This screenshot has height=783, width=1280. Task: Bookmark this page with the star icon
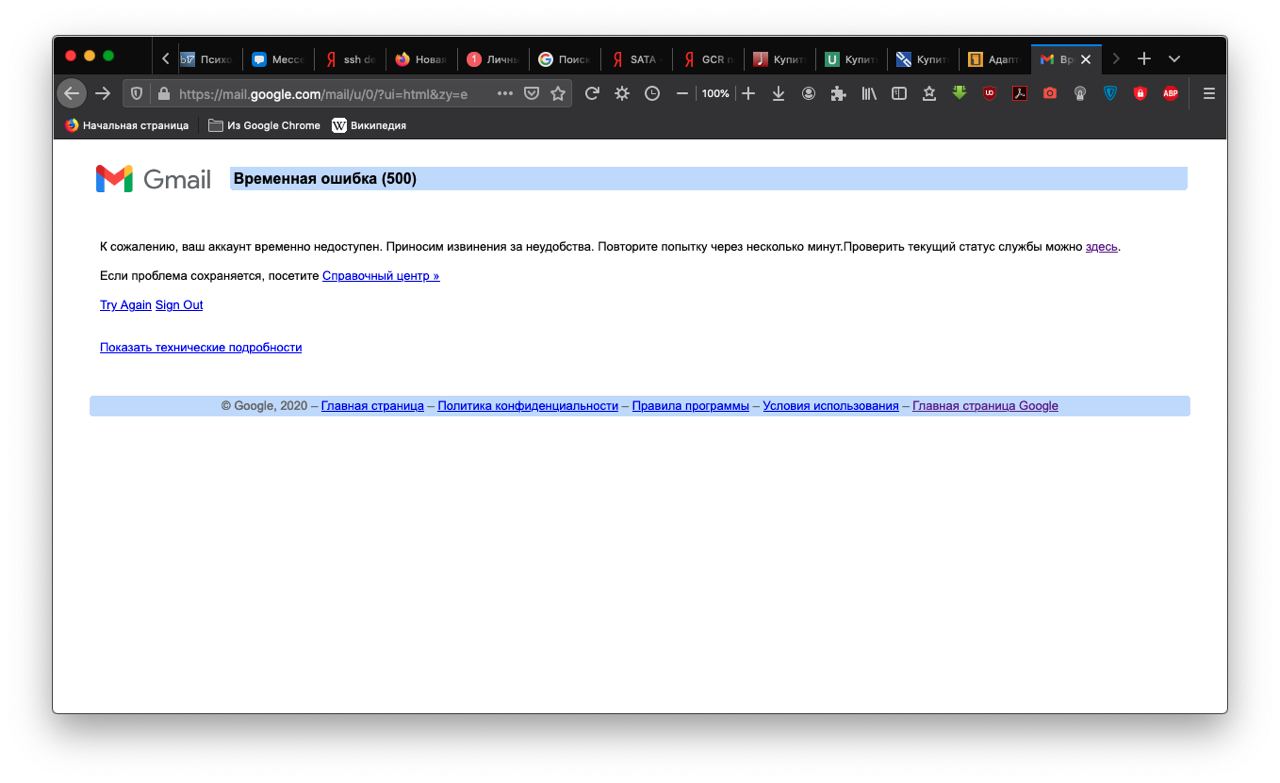point(558,93)
